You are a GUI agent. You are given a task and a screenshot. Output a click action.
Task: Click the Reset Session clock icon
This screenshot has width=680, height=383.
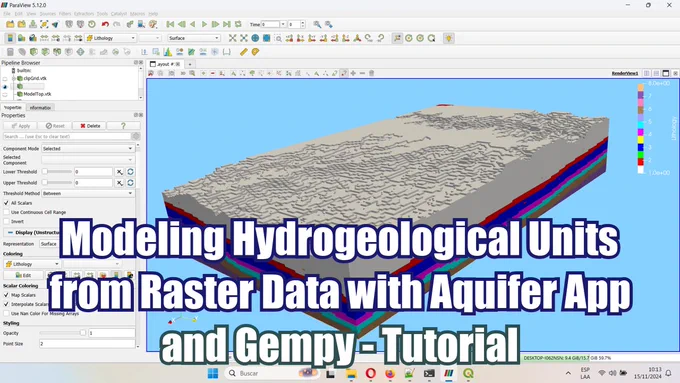coord(92,24)
